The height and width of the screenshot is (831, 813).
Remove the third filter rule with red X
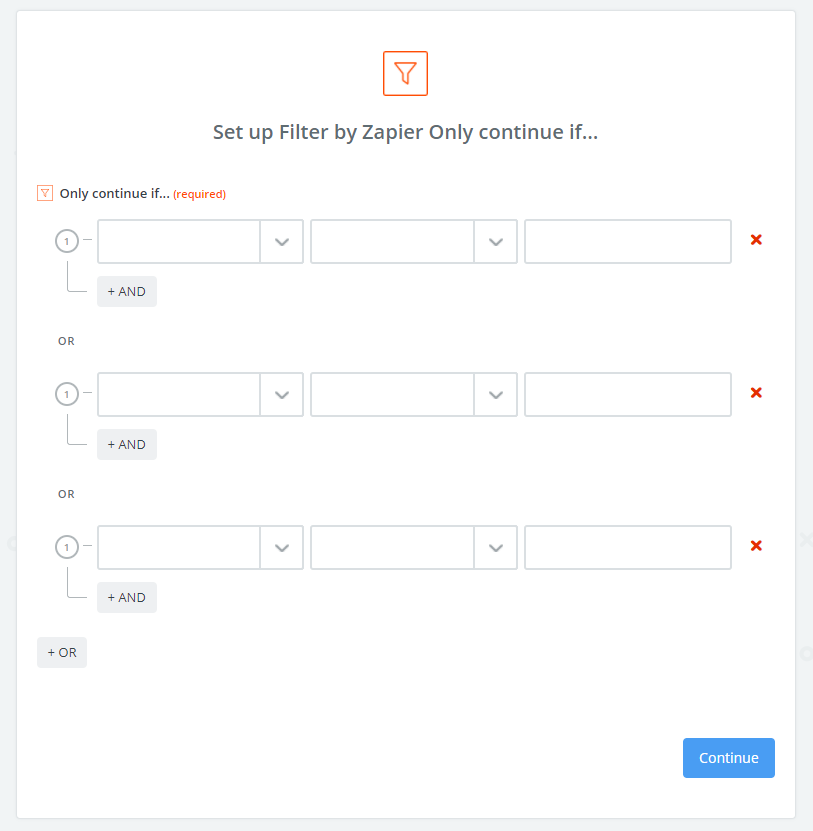pos(756,546)
